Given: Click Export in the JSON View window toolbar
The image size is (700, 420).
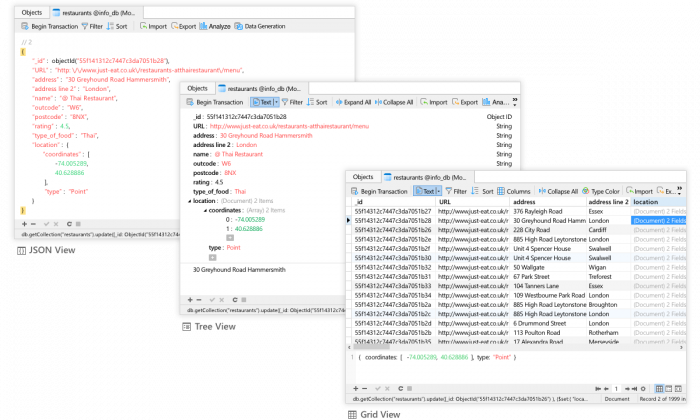Looking at the screenshot, I should [183, 26].
